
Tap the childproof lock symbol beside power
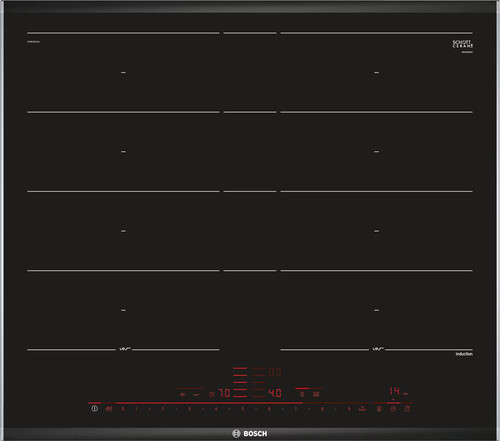(x=109, y=409)
